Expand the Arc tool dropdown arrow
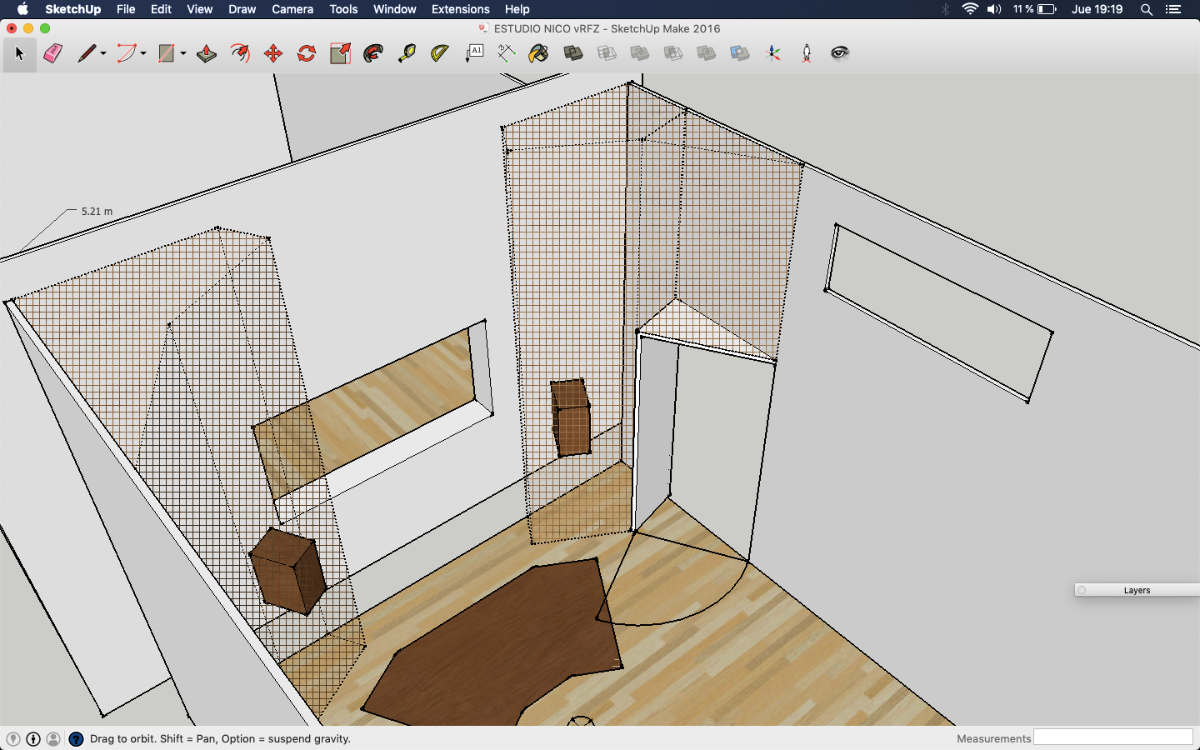 (x=143, y=54)
